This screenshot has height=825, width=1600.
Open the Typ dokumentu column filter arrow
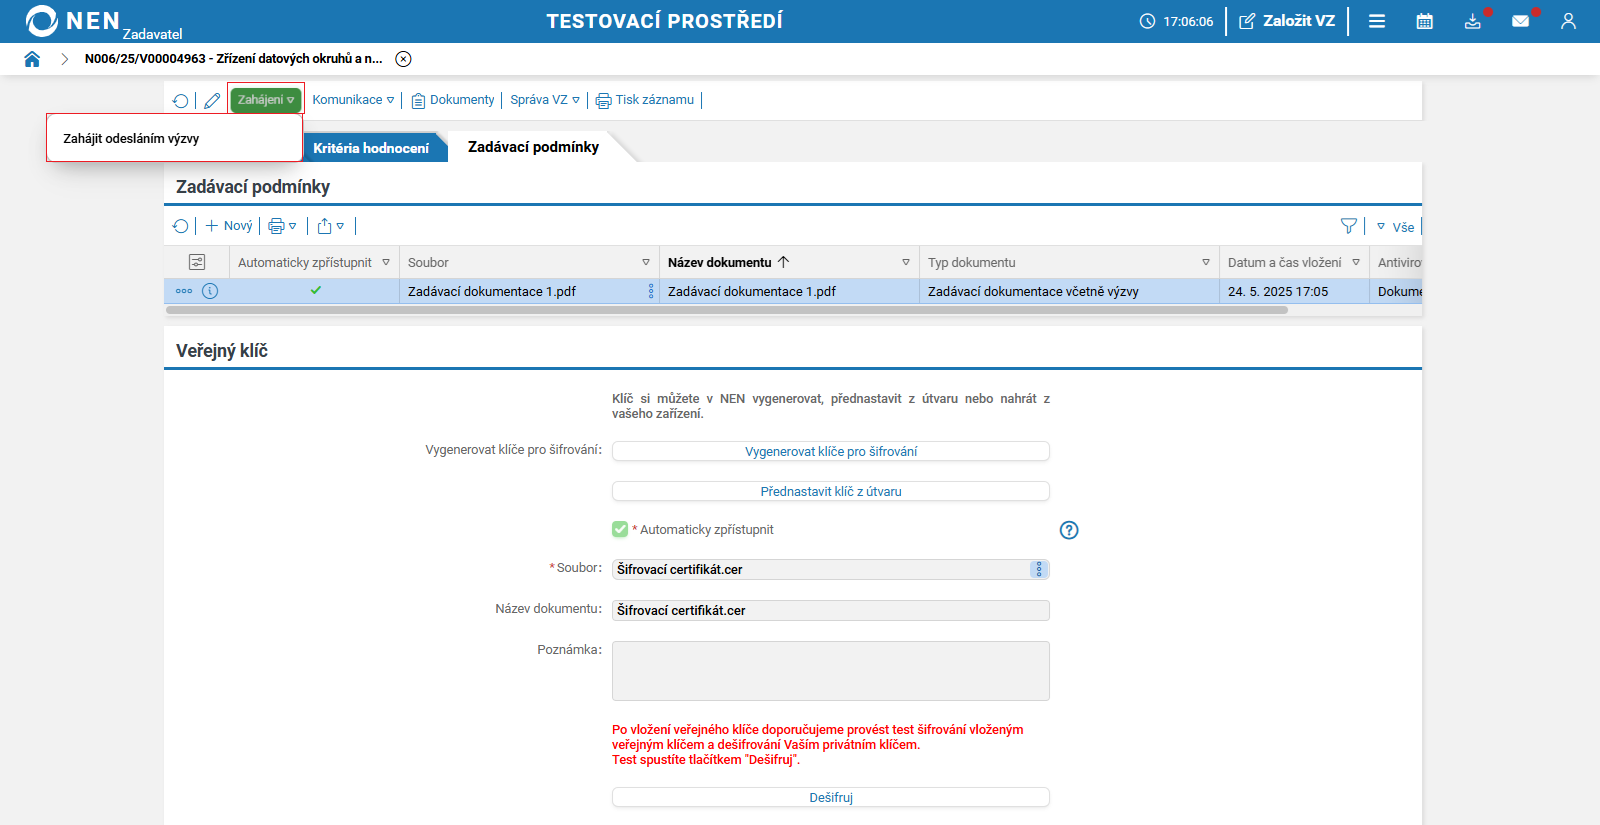click(x=1206, y=262)
